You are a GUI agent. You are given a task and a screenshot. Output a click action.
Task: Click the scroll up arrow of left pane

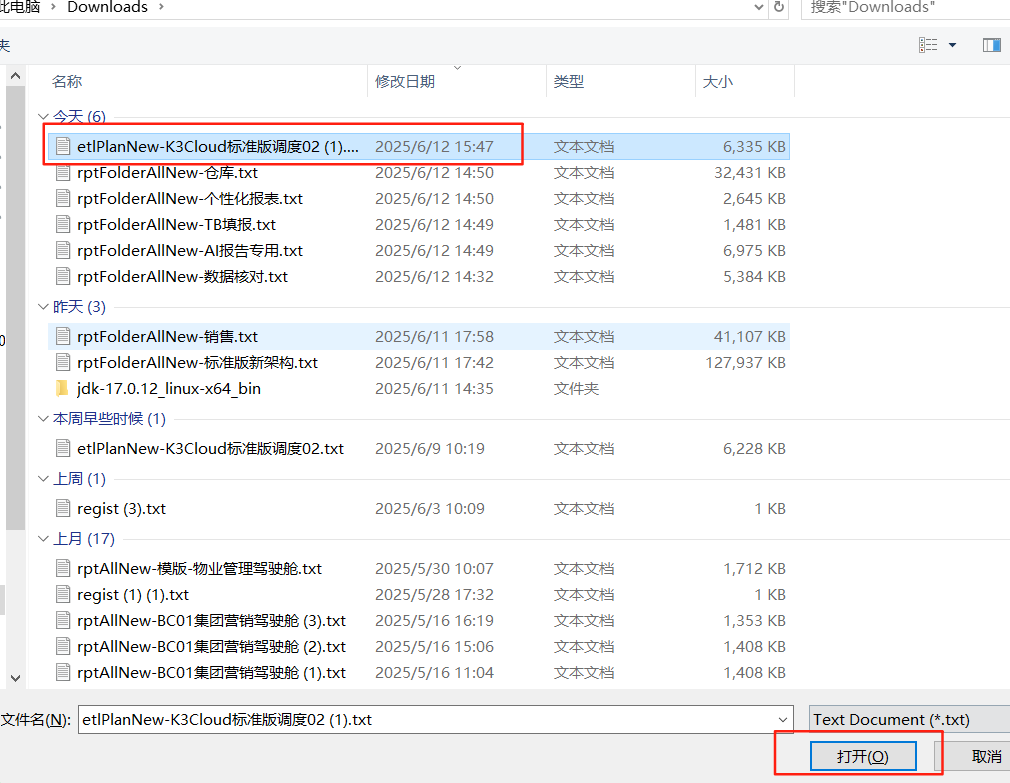click(x=15, y=75)
